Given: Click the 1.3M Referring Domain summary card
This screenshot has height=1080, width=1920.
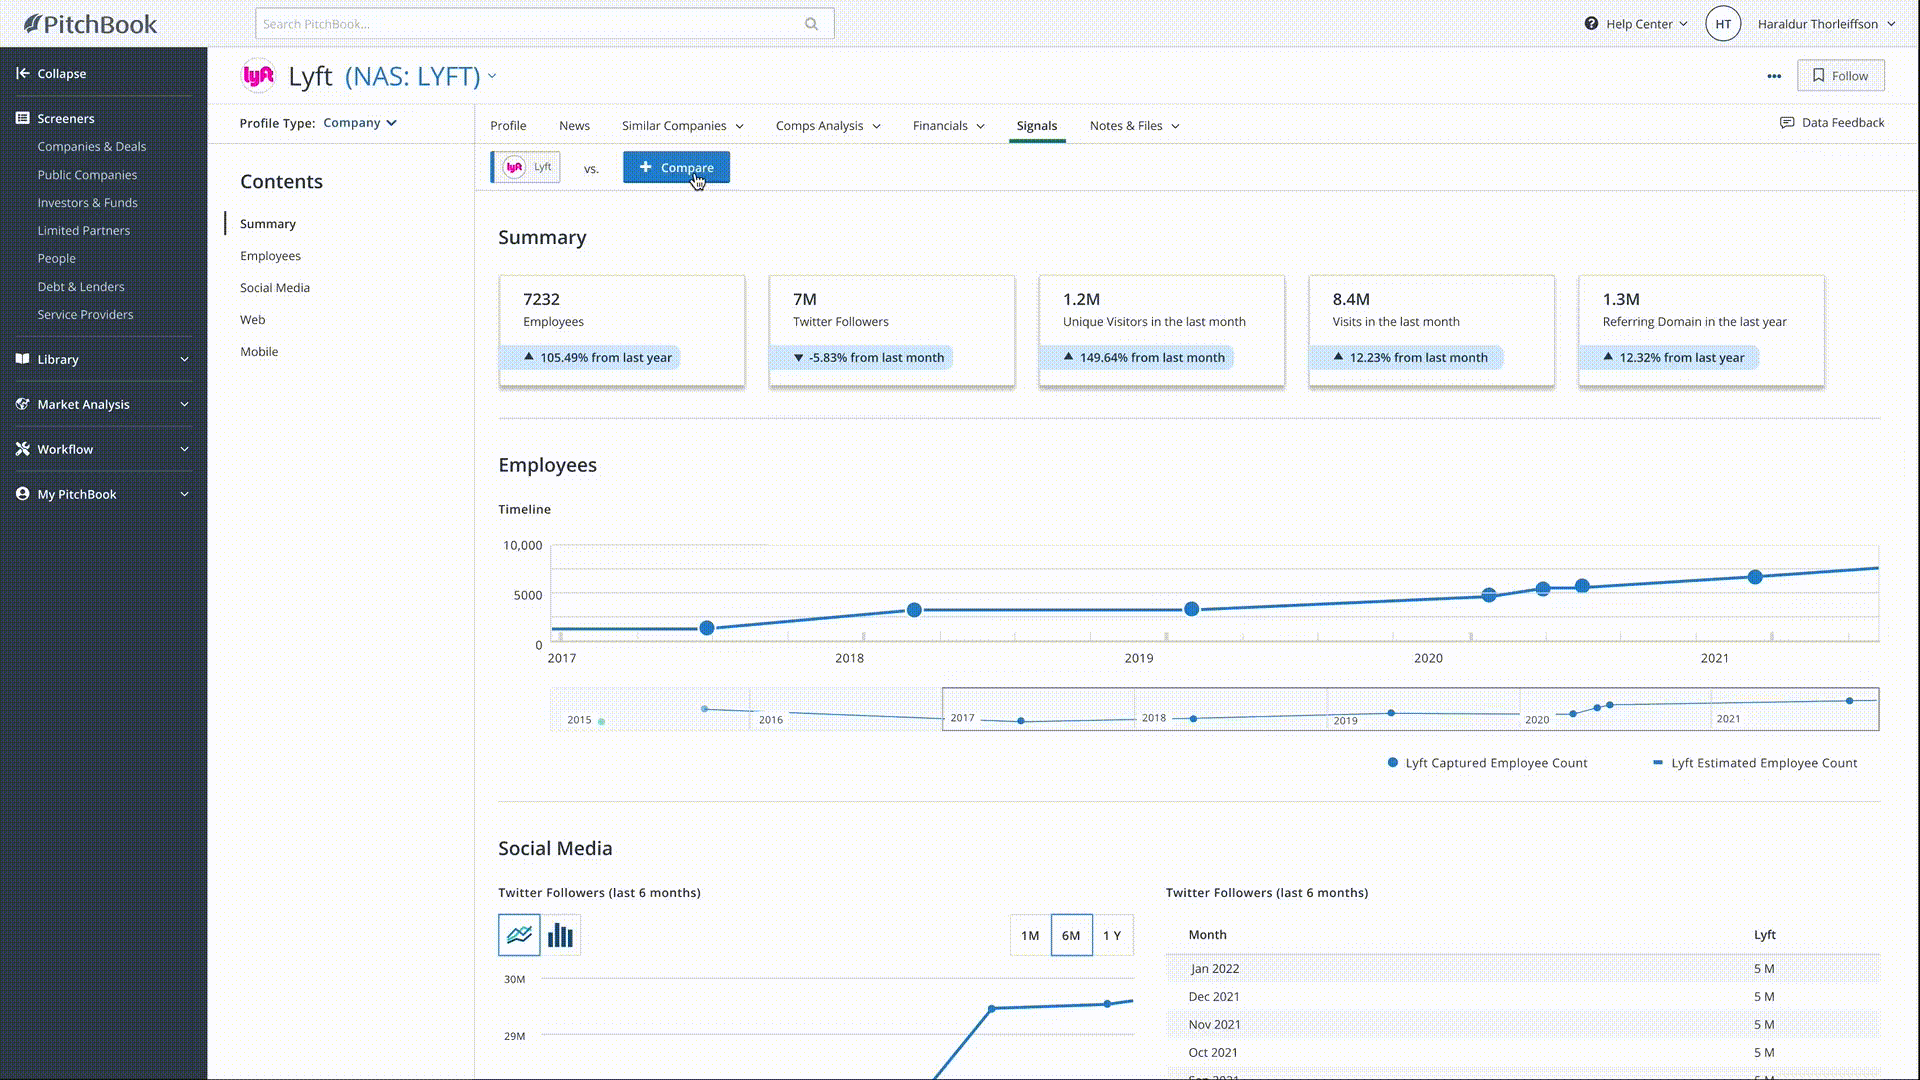Looking at the screenshot, I should click(x=1702, y=331).
